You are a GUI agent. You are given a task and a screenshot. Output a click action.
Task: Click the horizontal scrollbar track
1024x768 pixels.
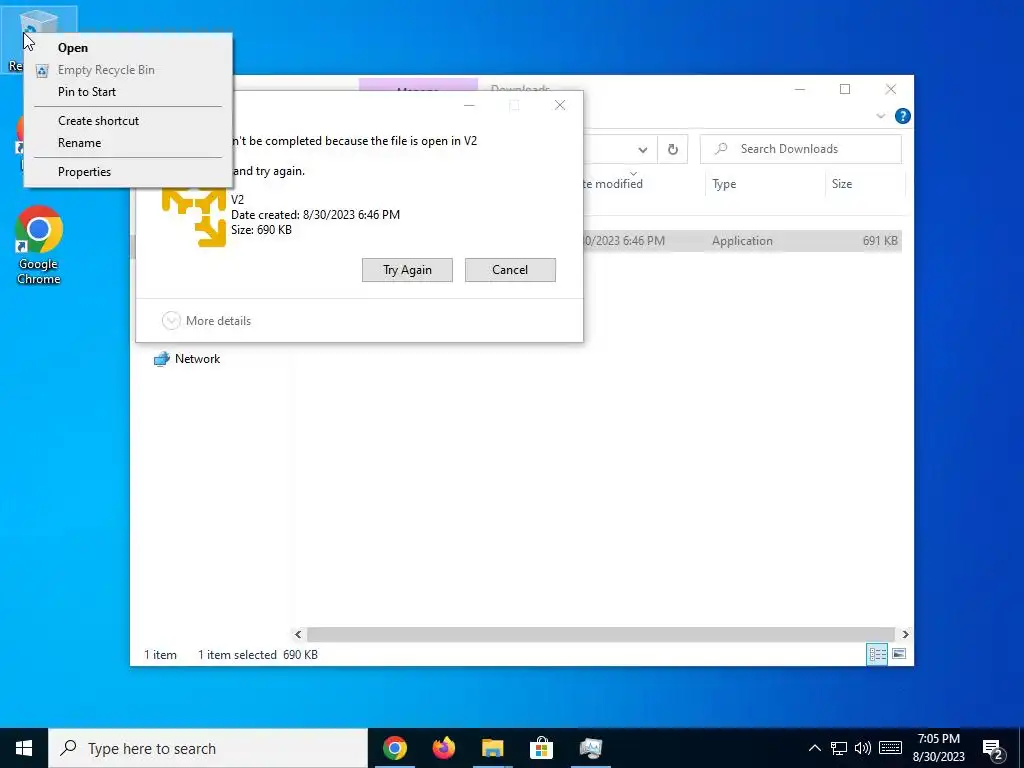point(601,634)
